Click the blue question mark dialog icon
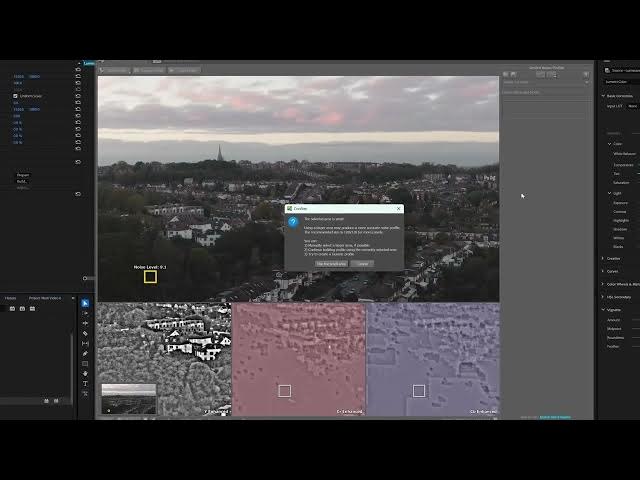Screen dimensions: 640x480 (293, 222)
